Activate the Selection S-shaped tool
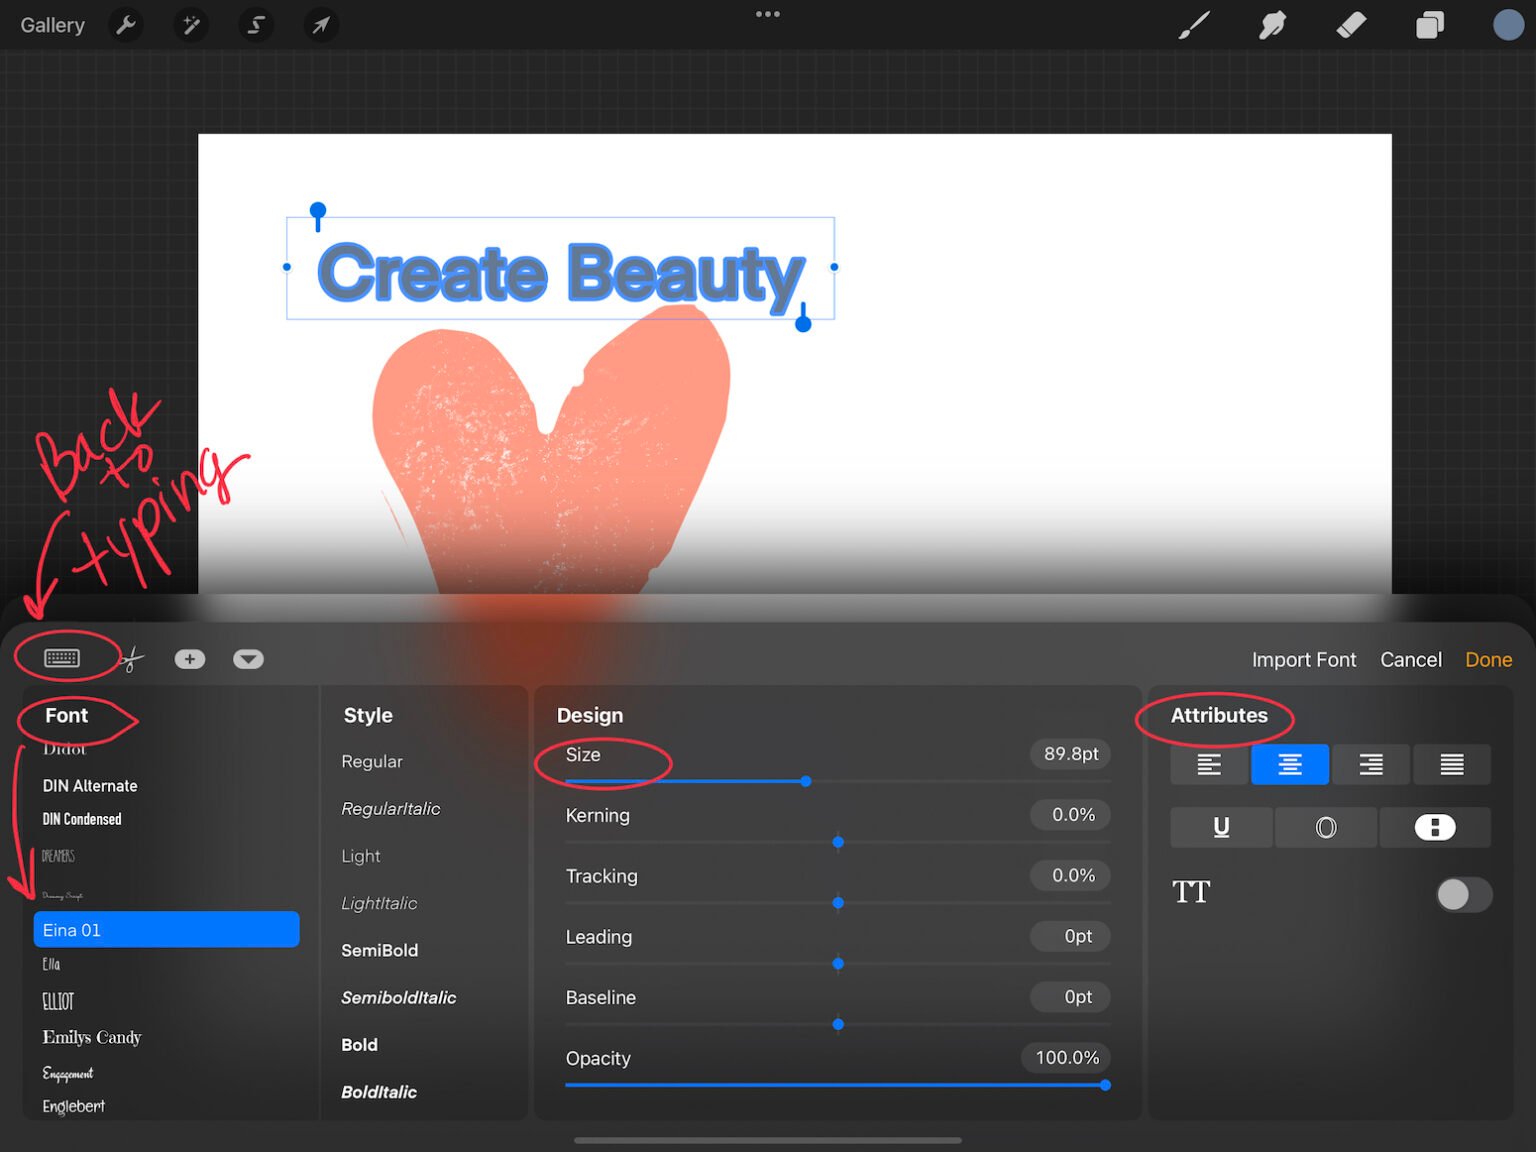 [x=256, y=25]
